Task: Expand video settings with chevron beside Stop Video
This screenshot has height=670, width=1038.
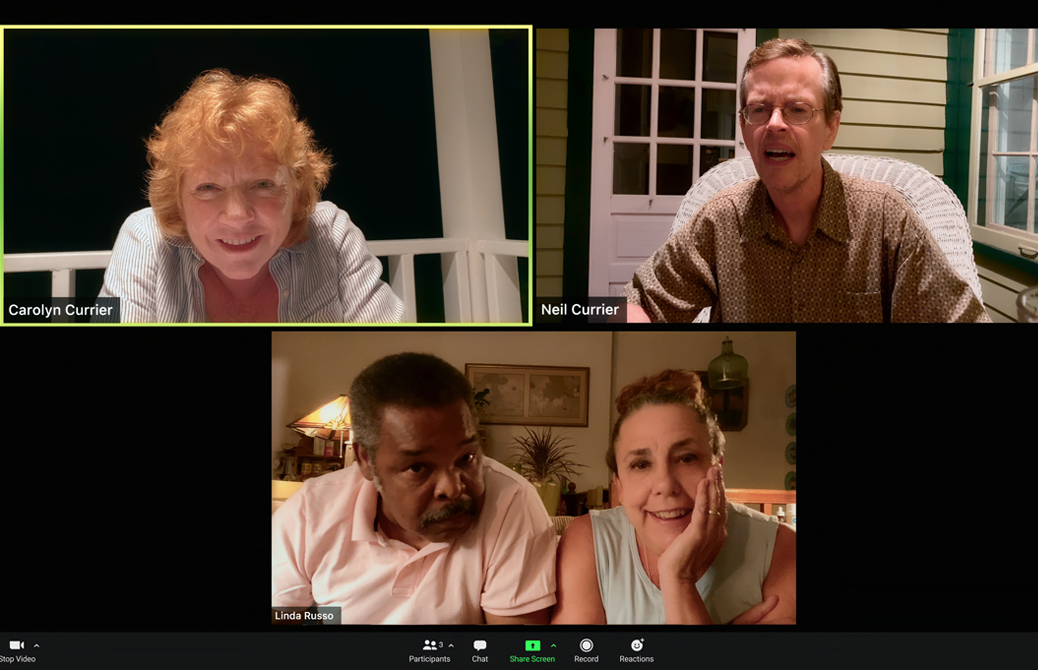Action: (36, 646)
